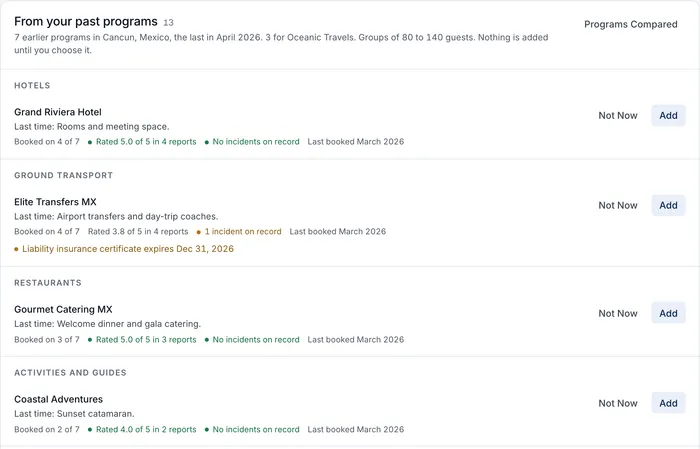Select the Elite Transfers MX name
This screenshot has height=449, width=700.
tap(55, 202)
